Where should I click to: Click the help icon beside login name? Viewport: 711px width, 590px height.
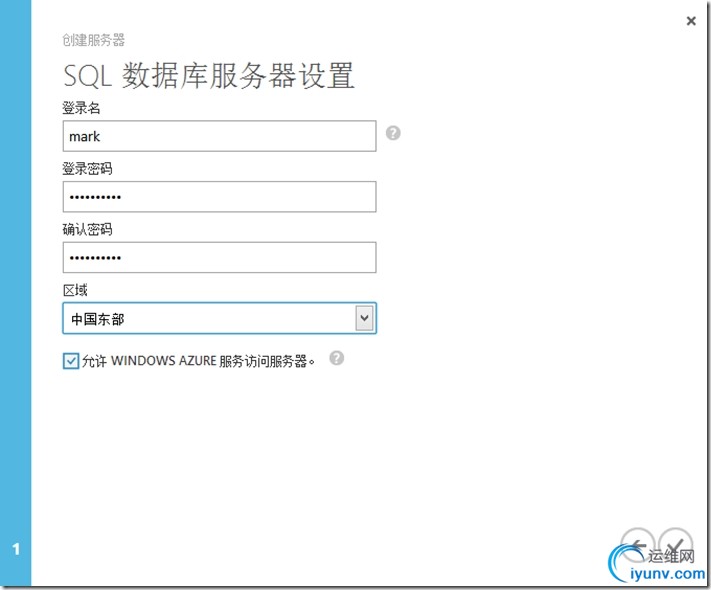pyautogui.click(x=393, y=133)
